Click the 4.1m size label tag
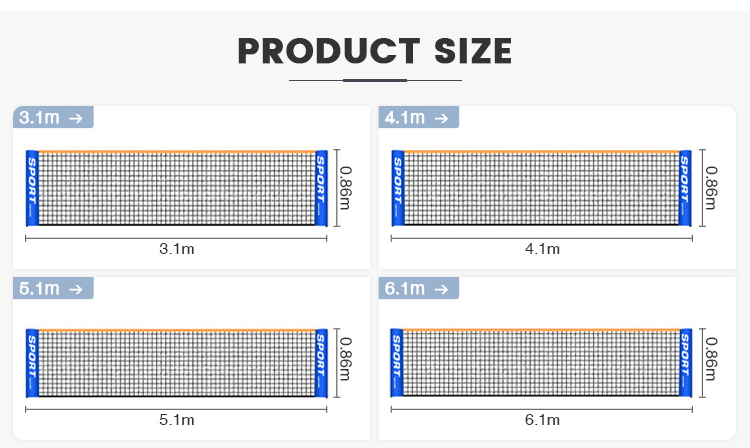 pyautogui.click(x=419, y=117)
